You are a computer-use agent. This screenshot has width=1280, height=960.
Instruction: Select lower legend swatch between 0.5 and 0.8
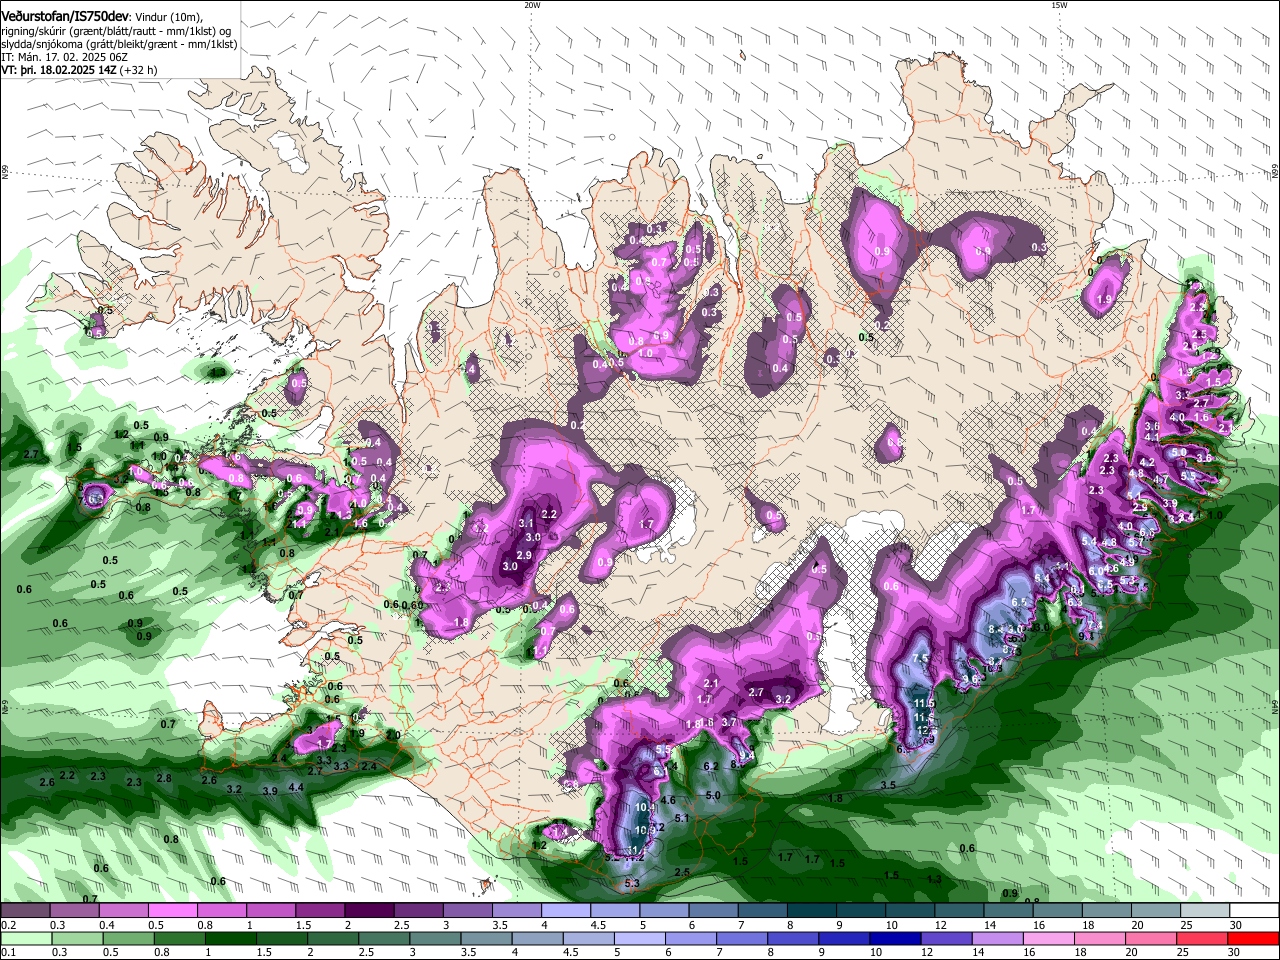click(127, 938)
